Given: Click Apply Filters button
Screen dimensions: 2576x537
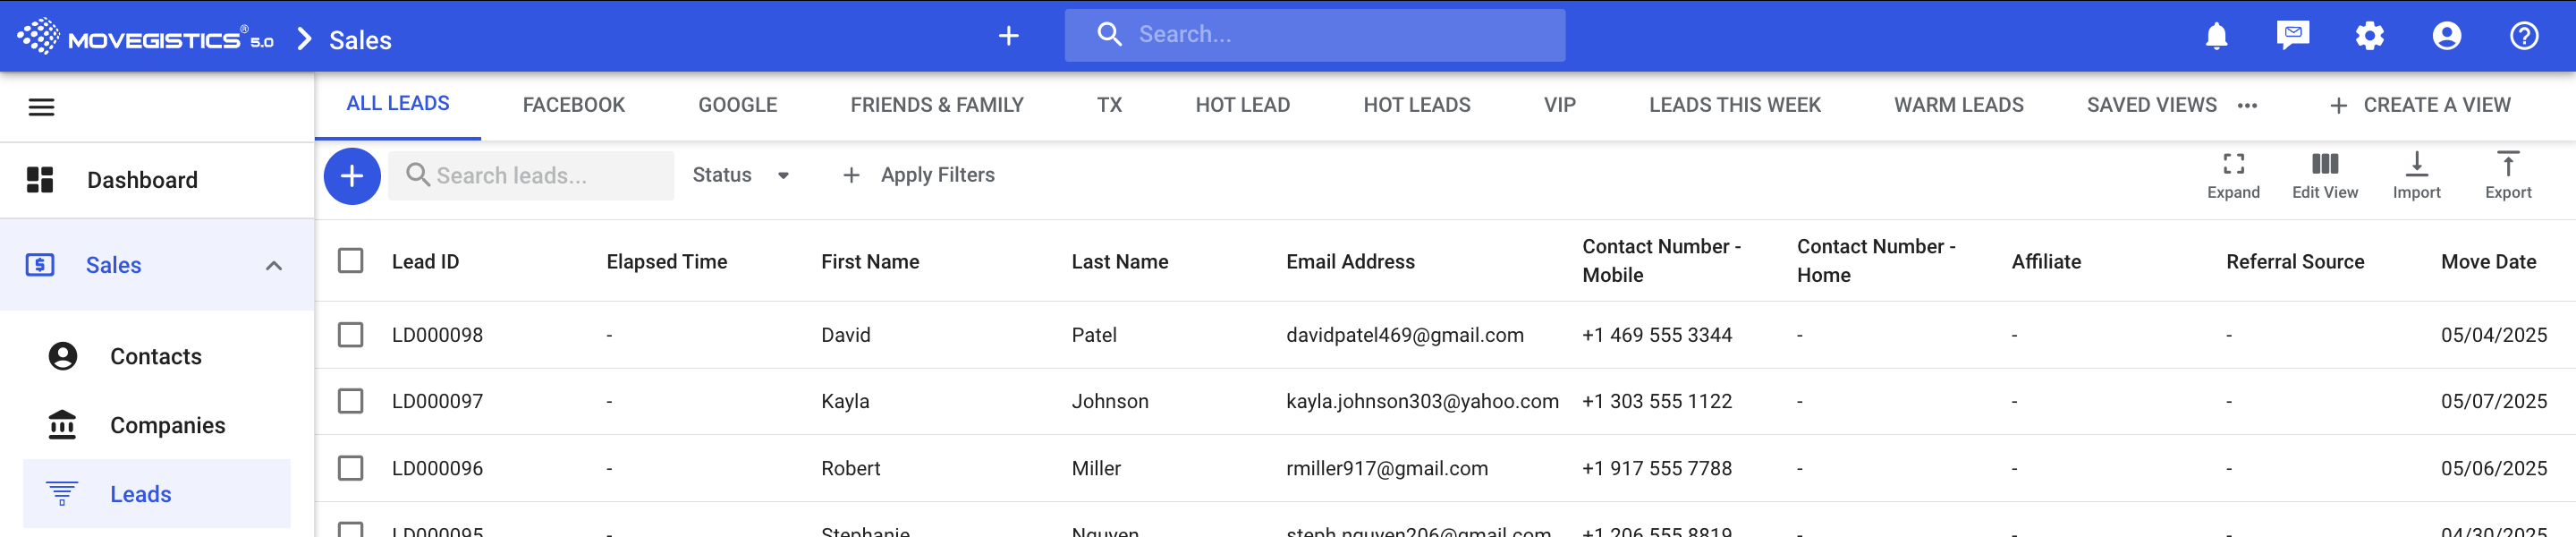Looking at the screenshot, I should click(918, 175).
